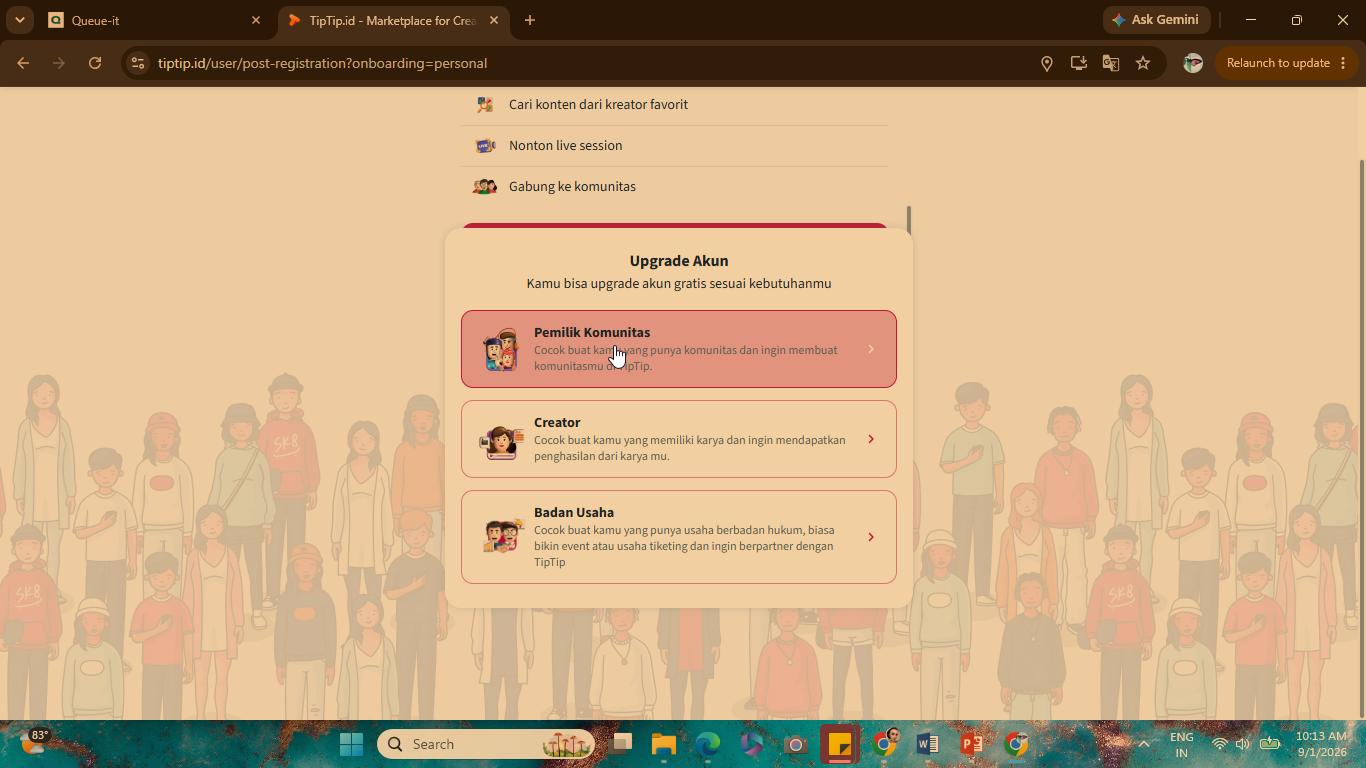The width and height of the screenshot is (1366, 768).
Task: Click the Badan Usaha illustration icon
Action: coord(503,537)
